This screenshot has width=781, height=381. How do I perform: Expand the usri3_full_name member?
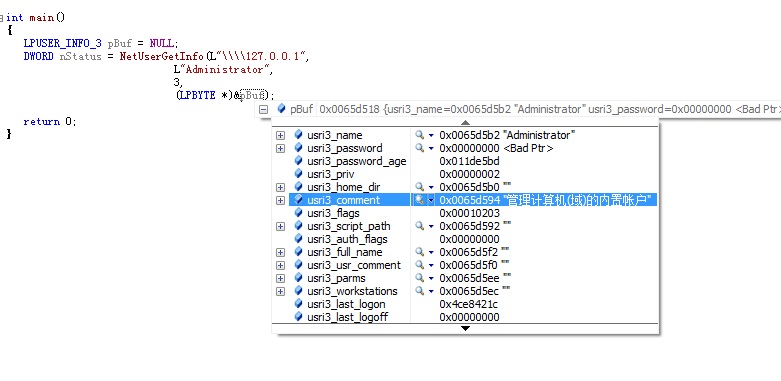pyautogui.click(x=280, y=252)
